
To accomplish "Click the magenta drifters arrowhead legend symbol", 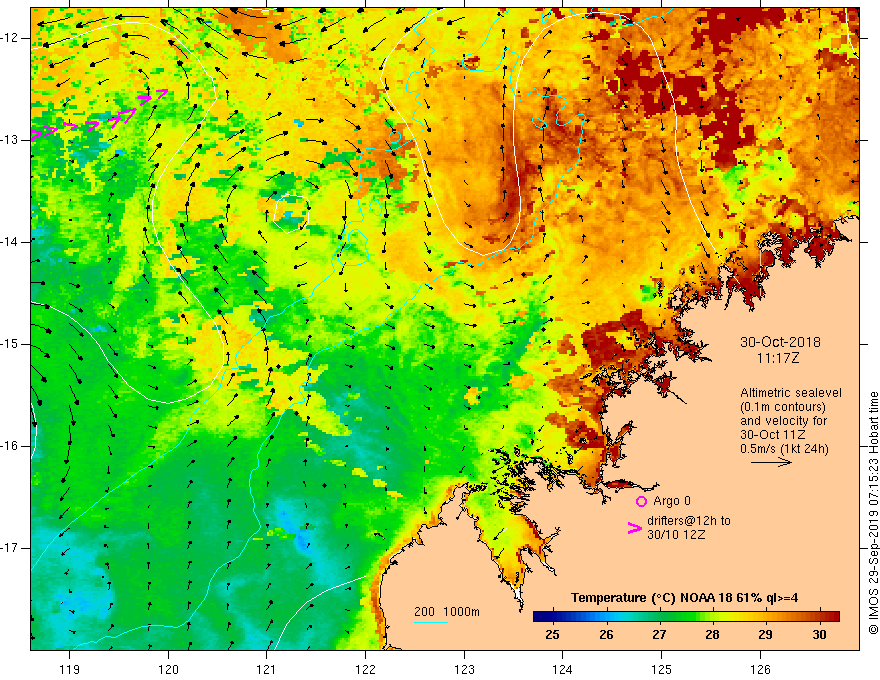I will click(x=635, y=528).
